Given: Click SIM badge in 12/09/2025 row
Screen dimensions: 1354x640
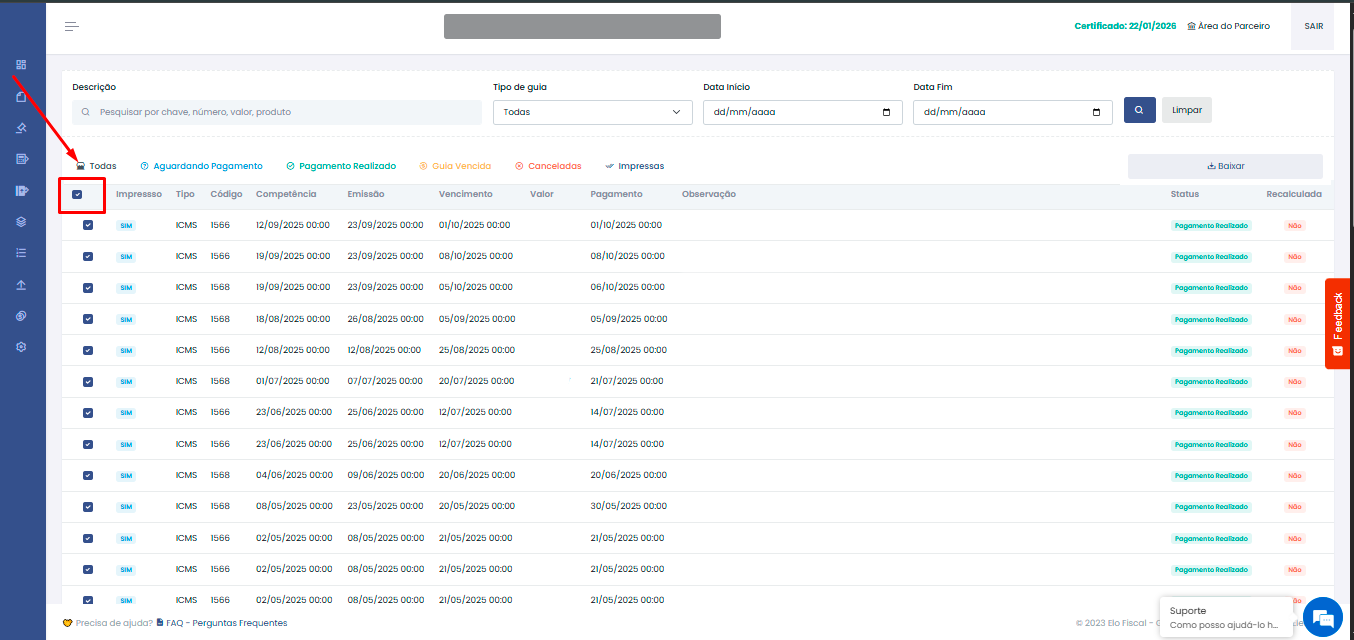Looking at the screenshot, I should [x=126, y=226].
